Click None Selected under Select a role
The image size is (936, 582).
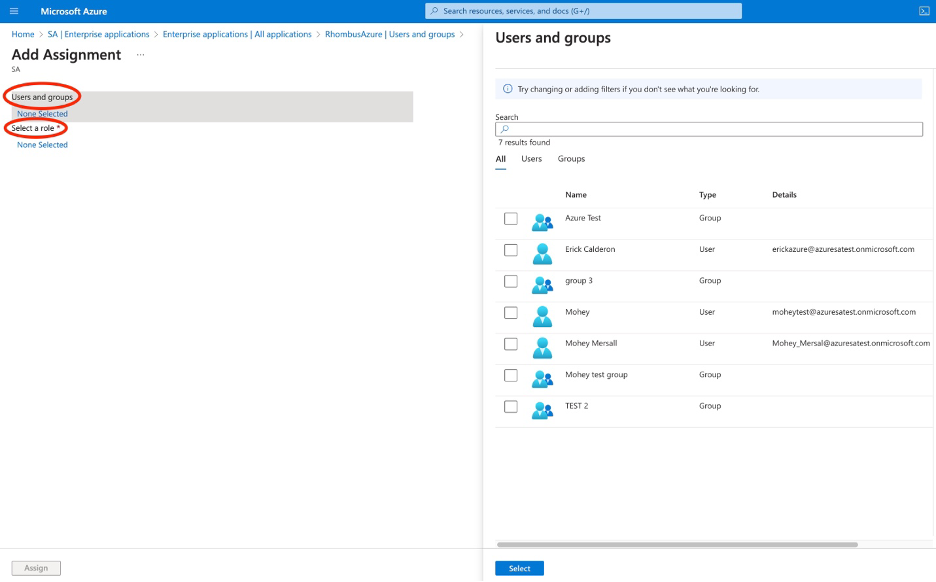coord(42,144)
